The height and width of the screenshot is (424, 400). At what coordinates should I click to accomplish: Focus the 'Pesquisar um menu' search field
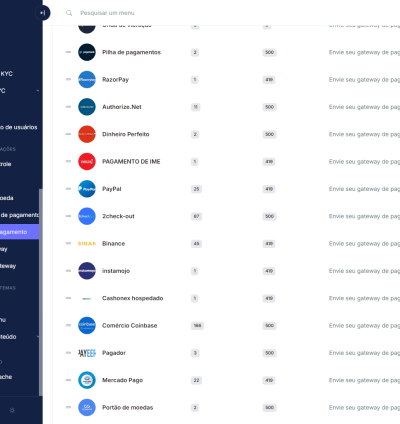click(x=107, y=13)
